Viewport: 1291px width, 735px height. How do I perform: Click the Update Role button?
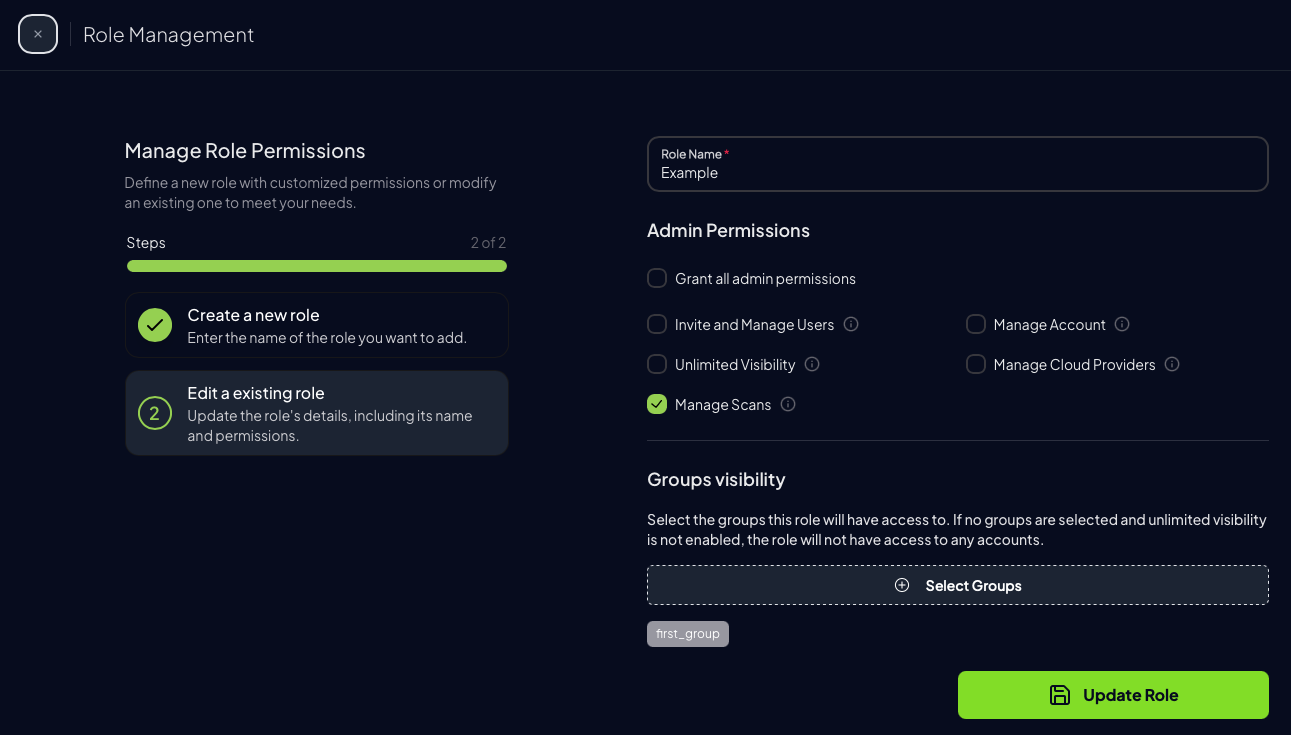[1112, 695]
